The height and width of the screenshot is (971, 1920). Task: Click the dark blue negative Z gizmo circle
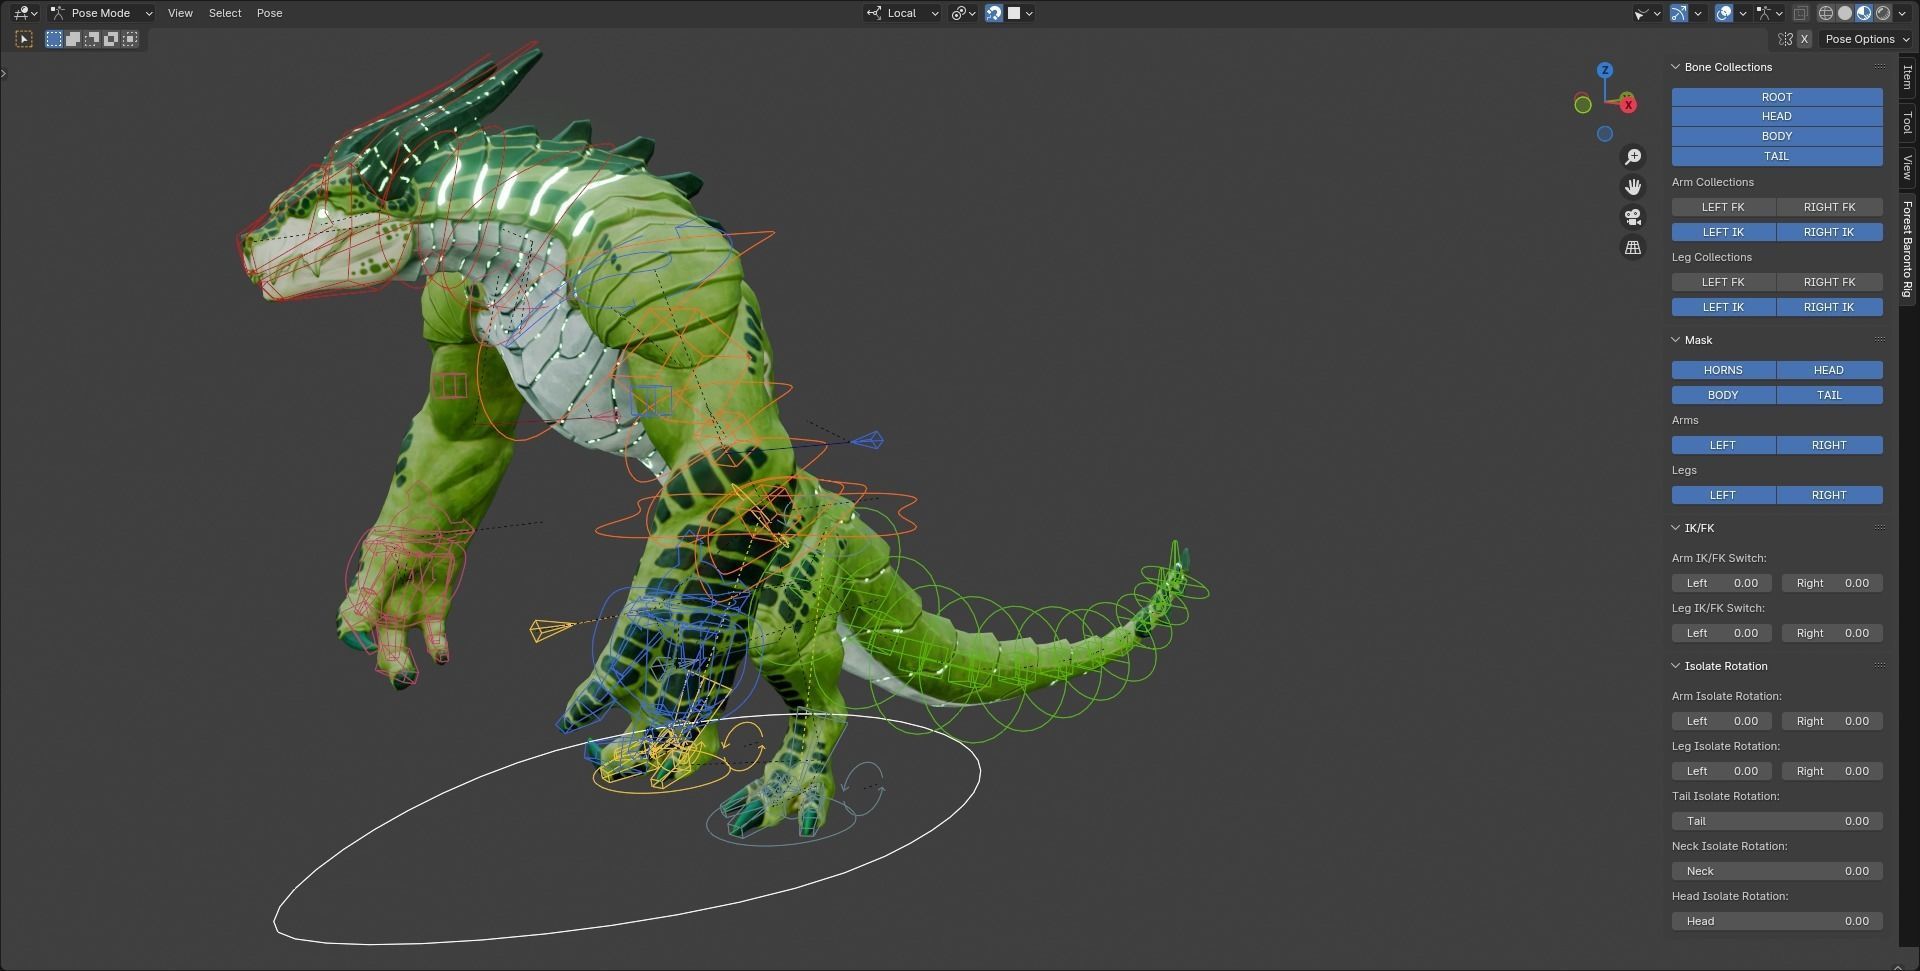[x=1605, y=134]
